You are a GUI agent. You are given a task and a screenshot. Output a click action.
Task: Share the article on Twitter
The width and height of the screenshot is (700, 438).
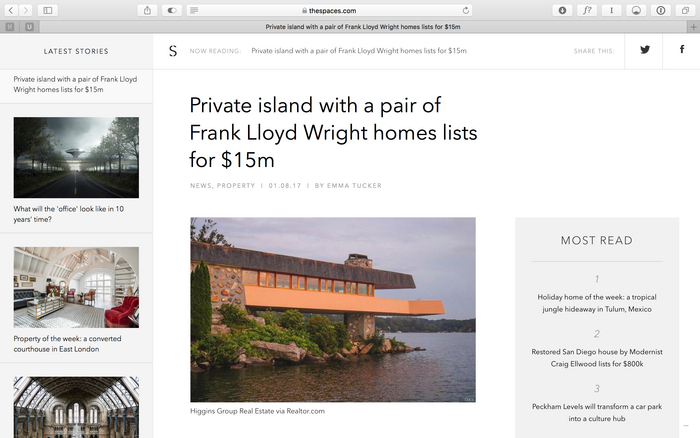click(x=644, y=50)
